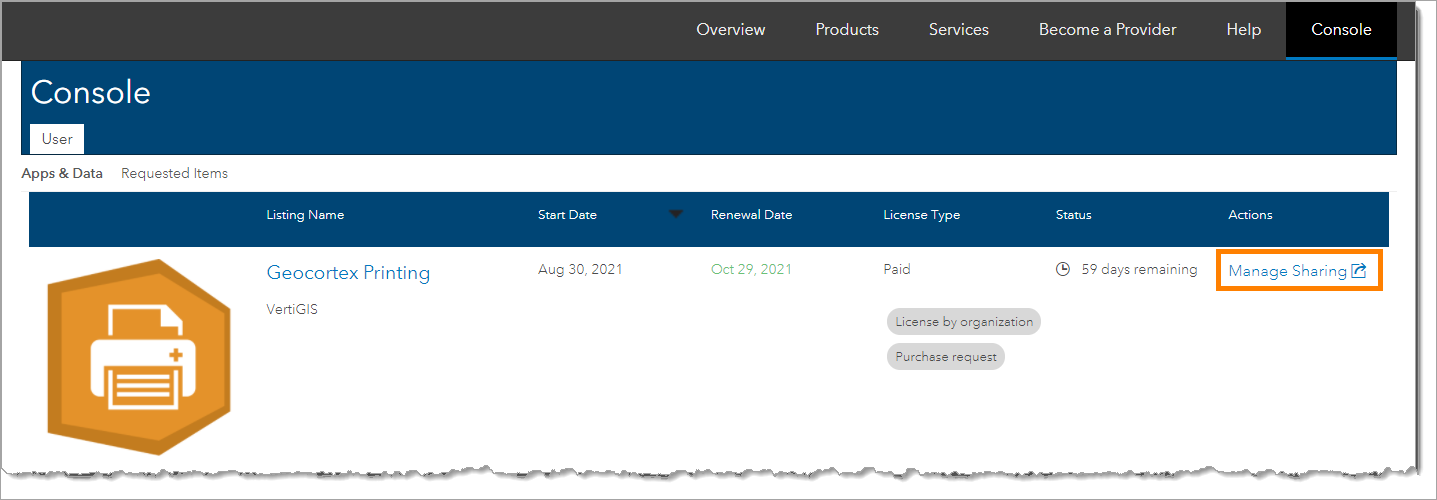
Task: Open the Geocortex Printing listing link
Action: pyautogui.click(x=348, y=273)
